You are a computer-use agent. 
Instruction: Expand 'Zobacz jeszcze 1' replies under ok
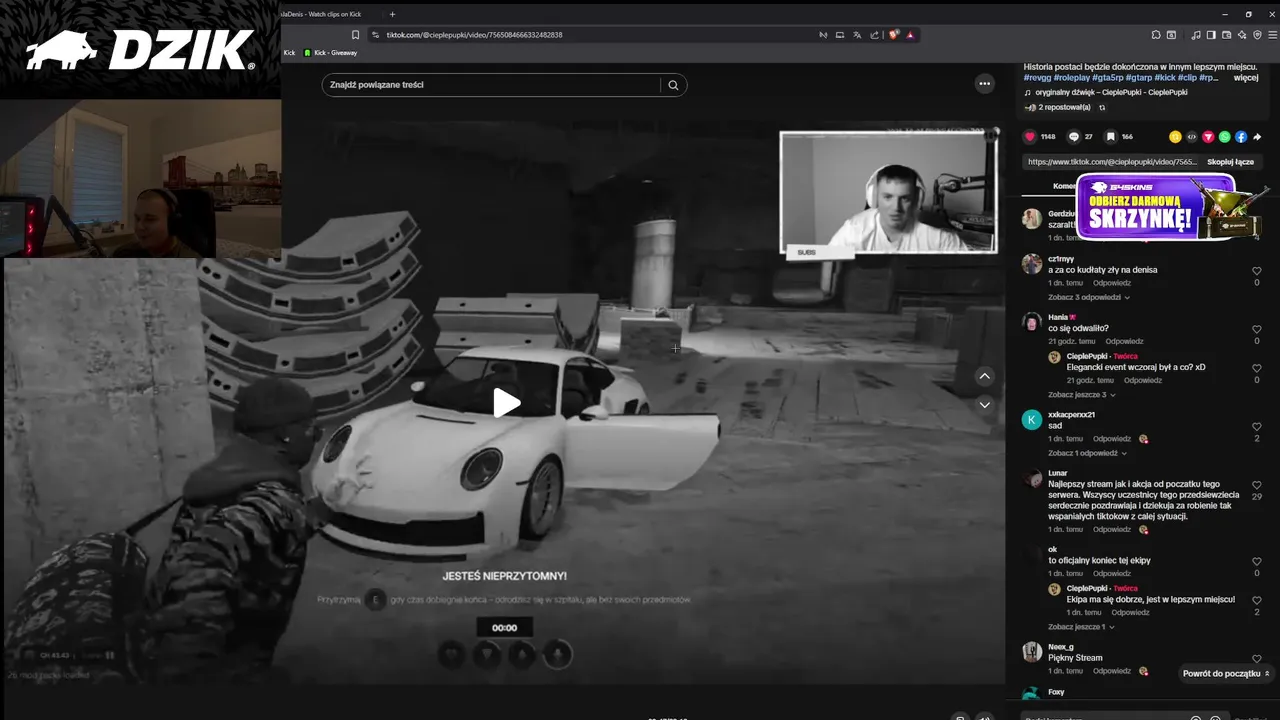pos(1081,627)
